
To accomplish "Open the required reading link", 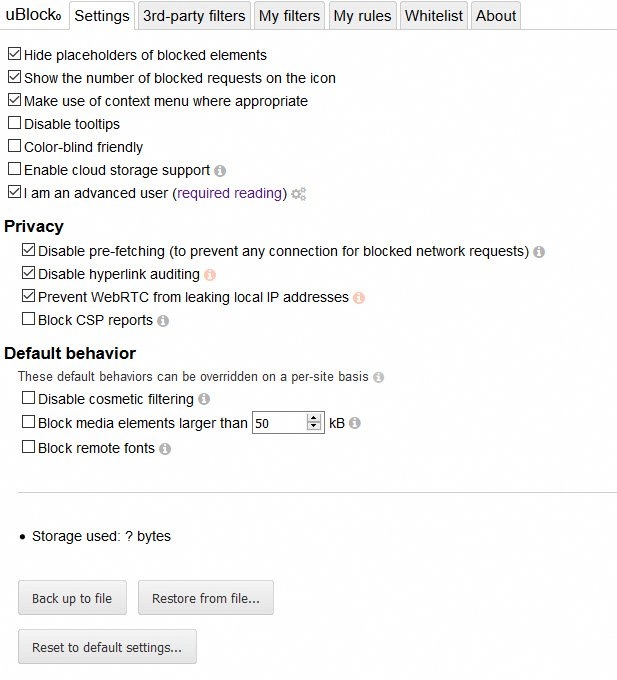I will click(x=230, y=193).
